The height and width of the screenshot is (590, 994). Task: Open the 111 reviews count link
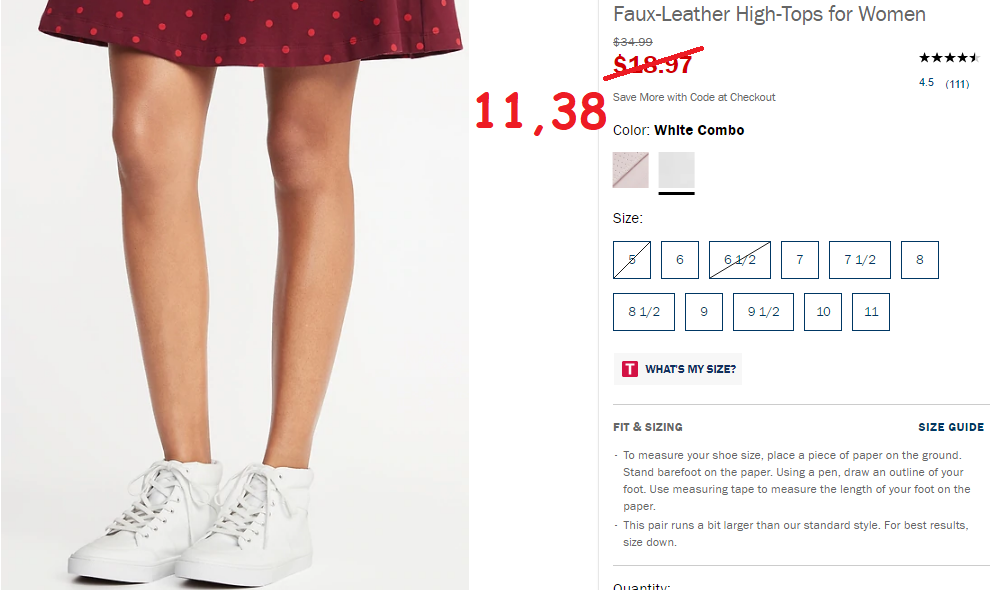click(957, 84)
